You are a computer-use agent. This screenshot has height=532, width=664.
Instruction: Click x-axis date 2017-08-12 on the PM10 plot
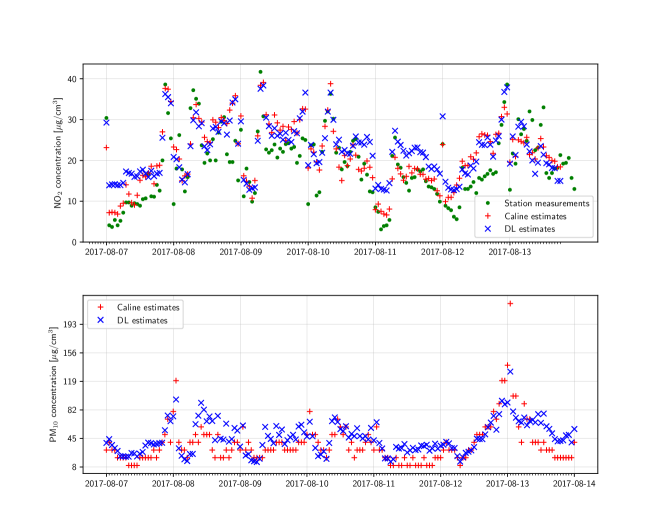point(440,484)
